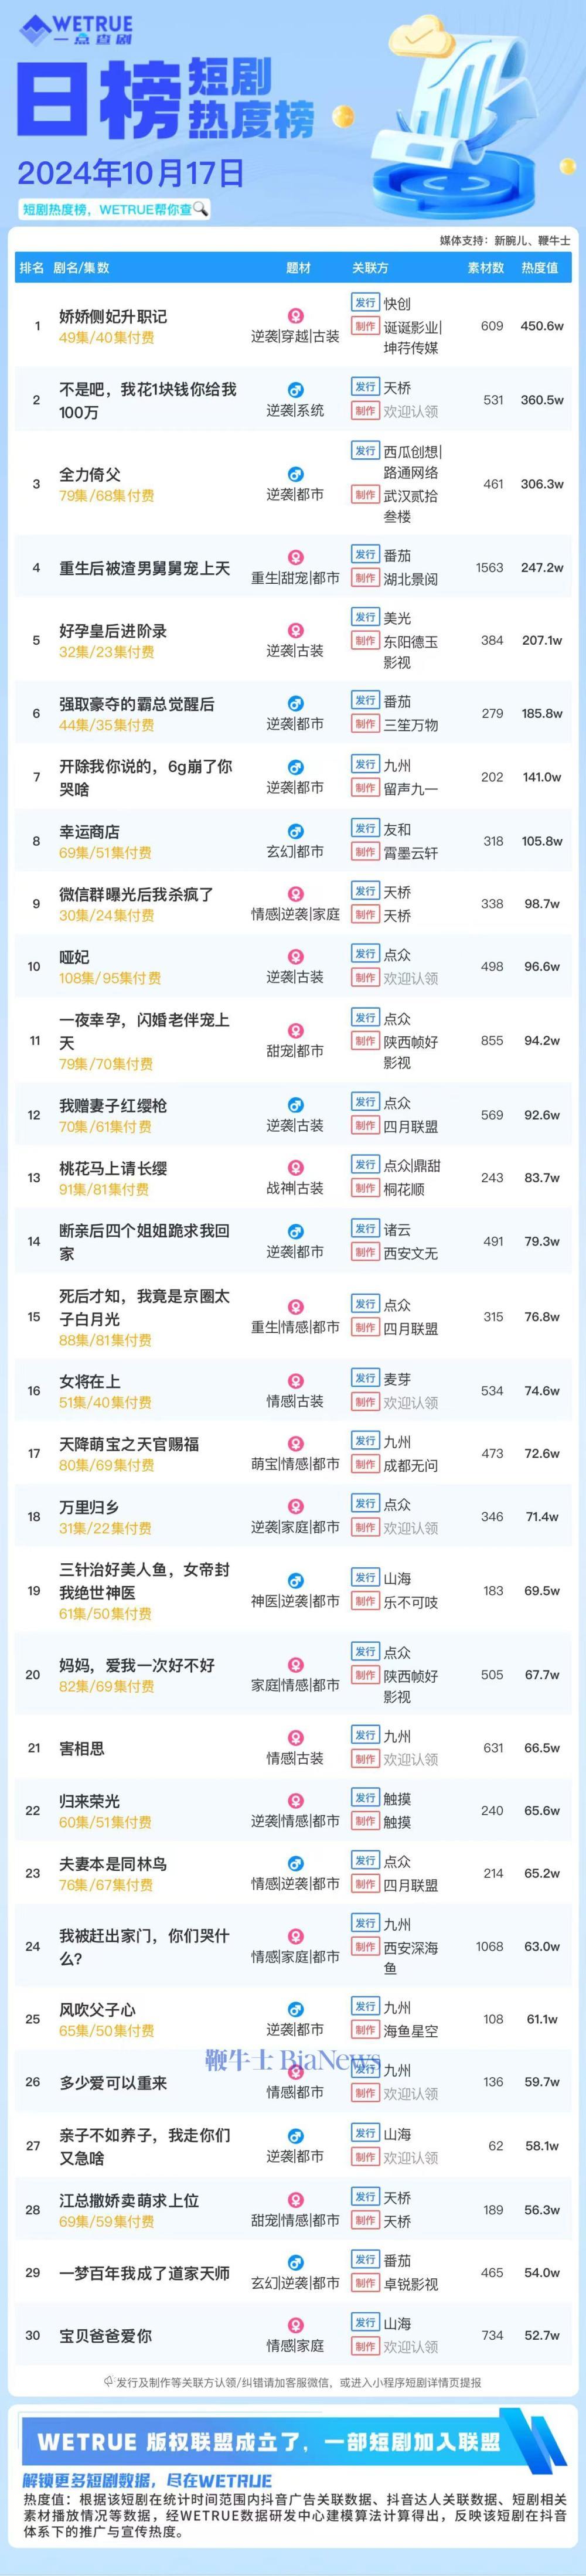Viewport: 586px width, 2576px height.
Task: Click the female icon for 宝贝爸爸爱你
Action: click(295, 2325)
